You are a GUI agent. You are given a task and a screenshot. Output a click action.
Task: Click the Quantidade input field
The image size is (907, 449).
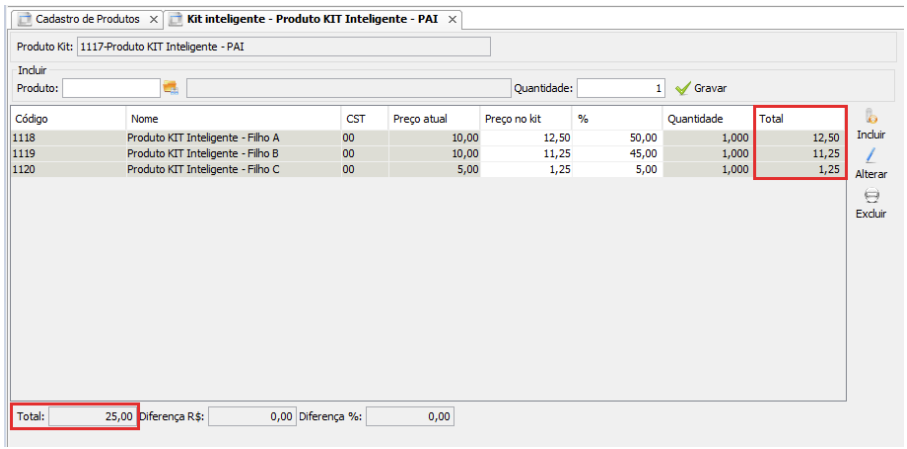(x=620, y=88)
